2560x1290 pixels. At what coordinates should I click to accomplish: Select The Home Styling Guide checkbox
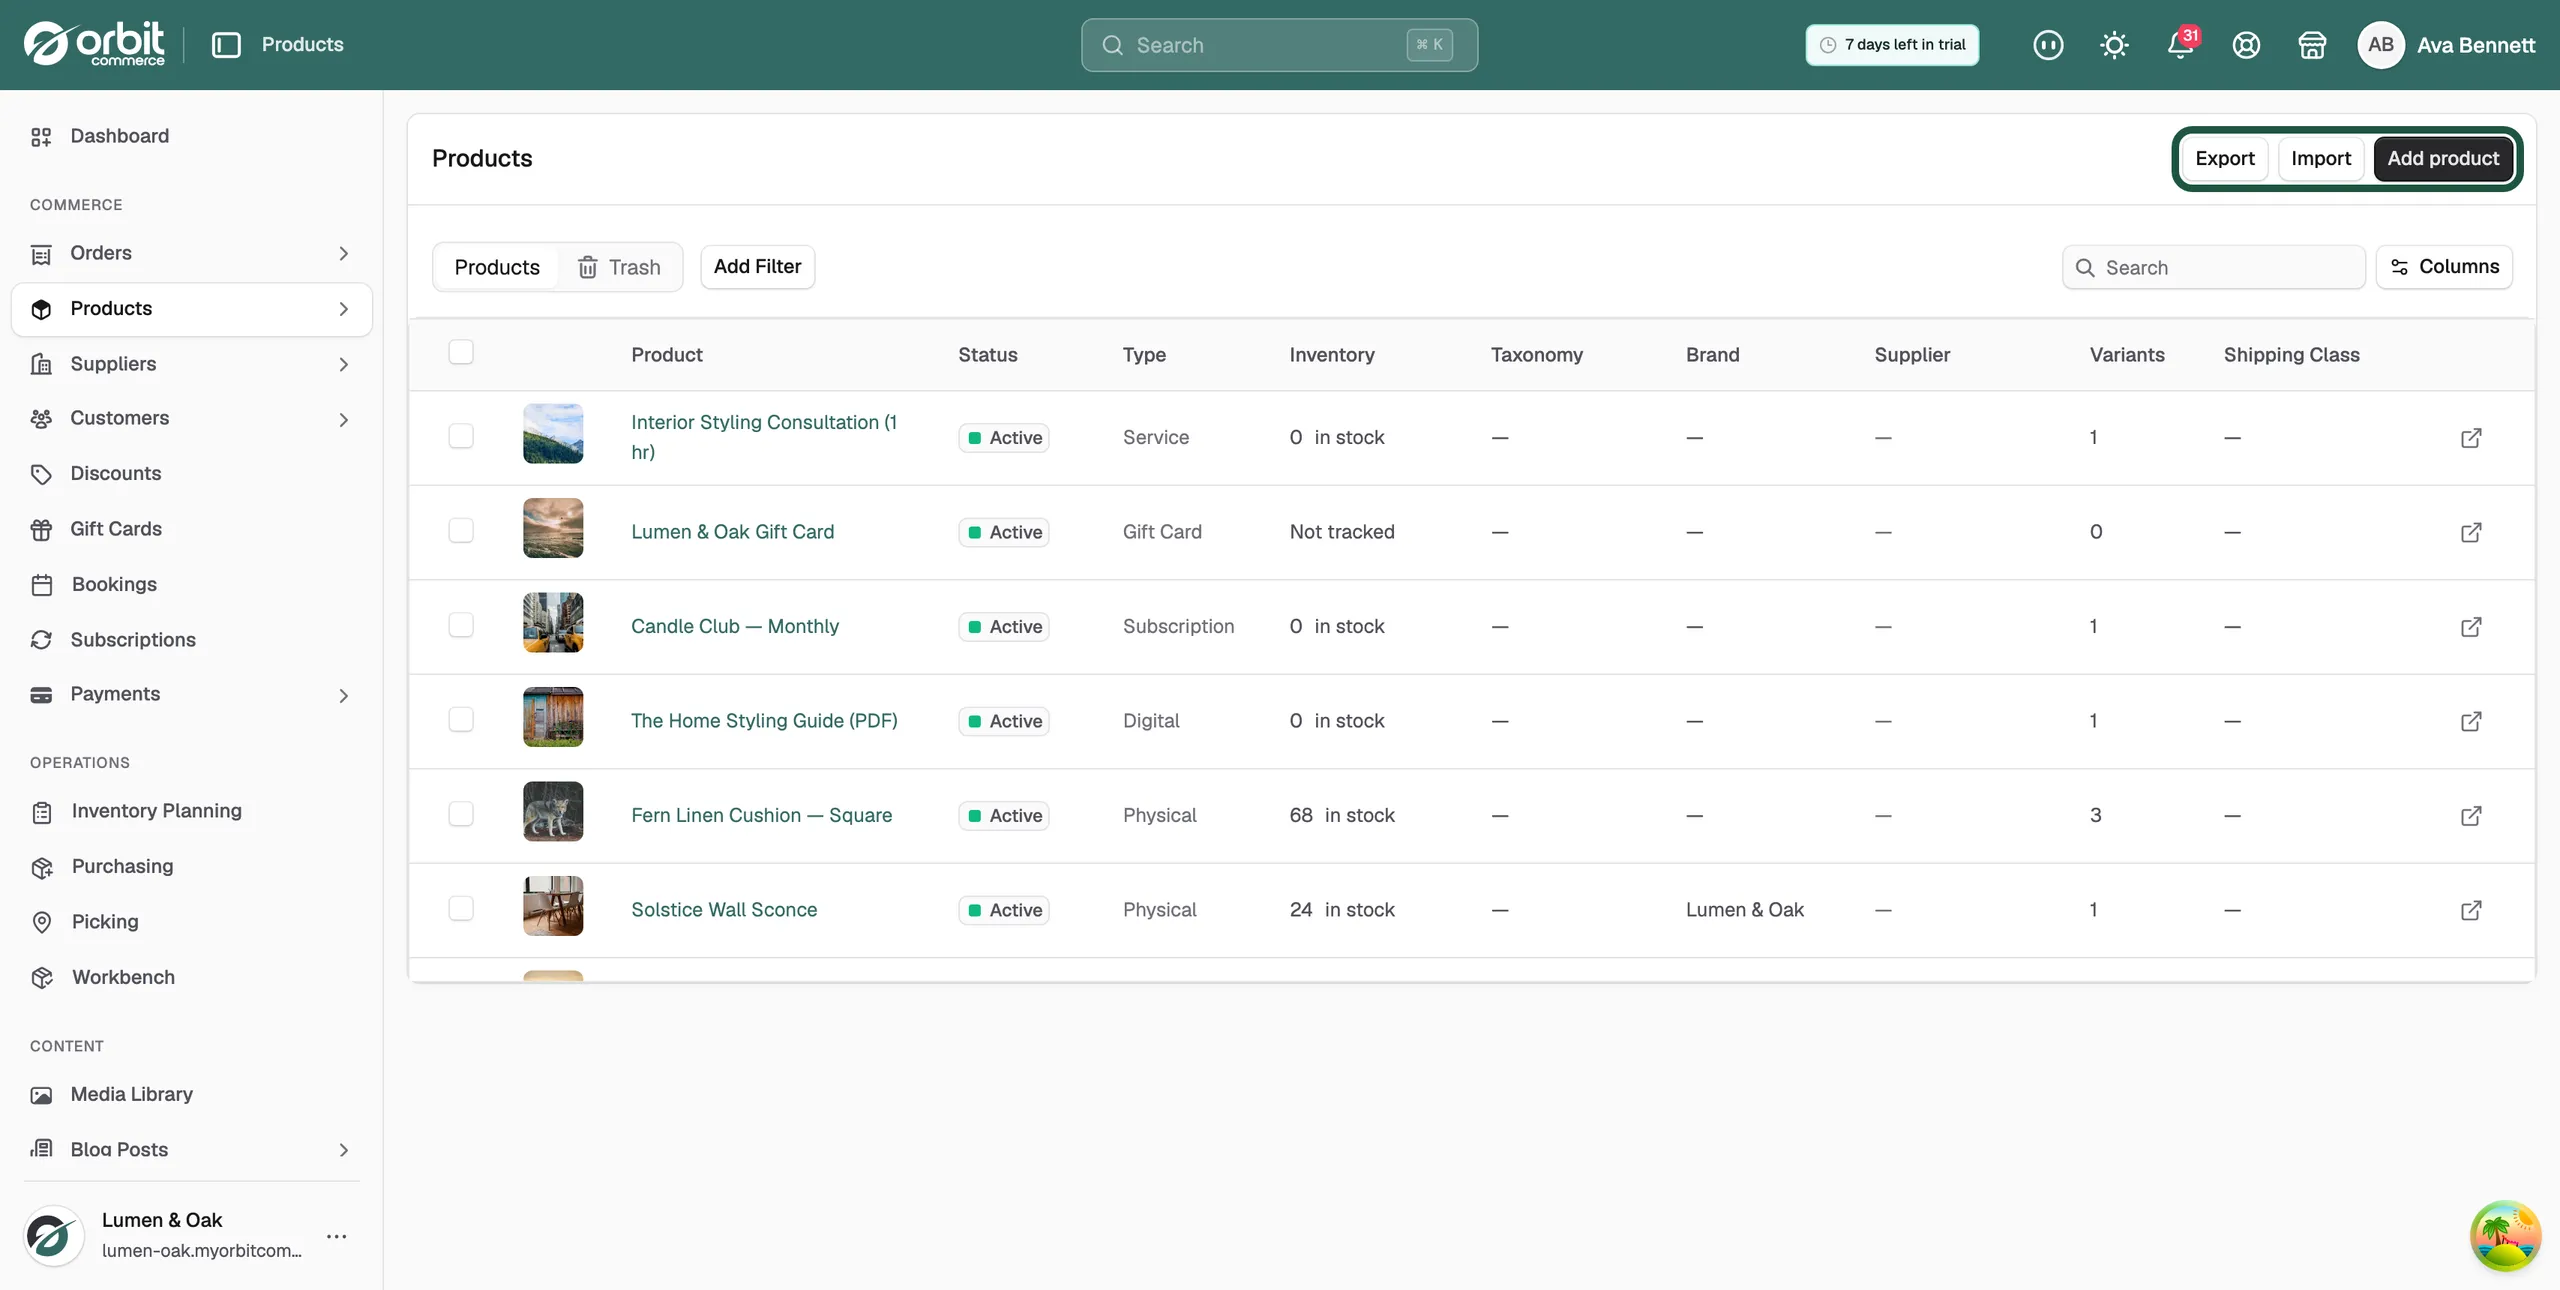tap(461, 719)
